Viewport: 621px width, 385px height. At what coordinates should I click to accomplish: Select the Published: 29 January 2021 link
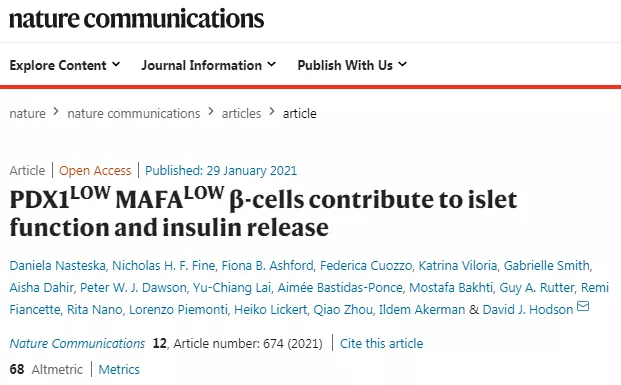[x=221, y=171]
